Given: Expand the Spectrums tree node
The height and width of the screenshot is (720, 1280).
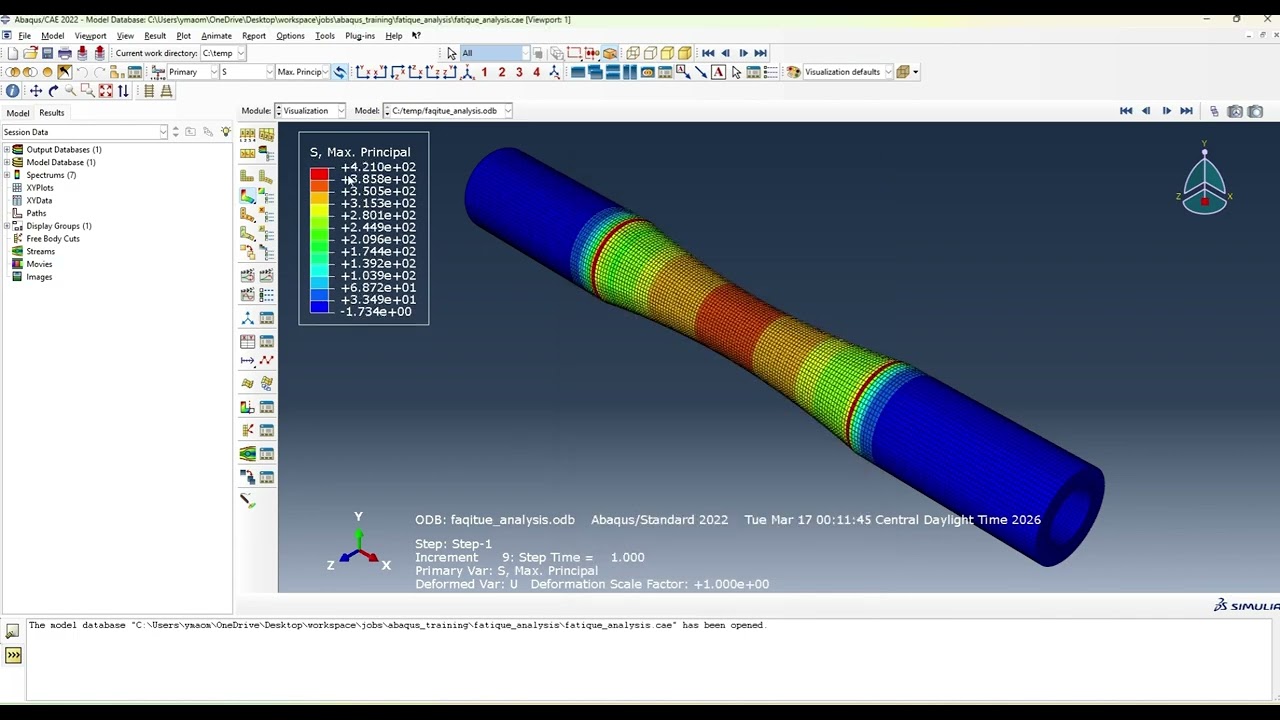Looking at the screenshot, I should click(x=6, y=175).
